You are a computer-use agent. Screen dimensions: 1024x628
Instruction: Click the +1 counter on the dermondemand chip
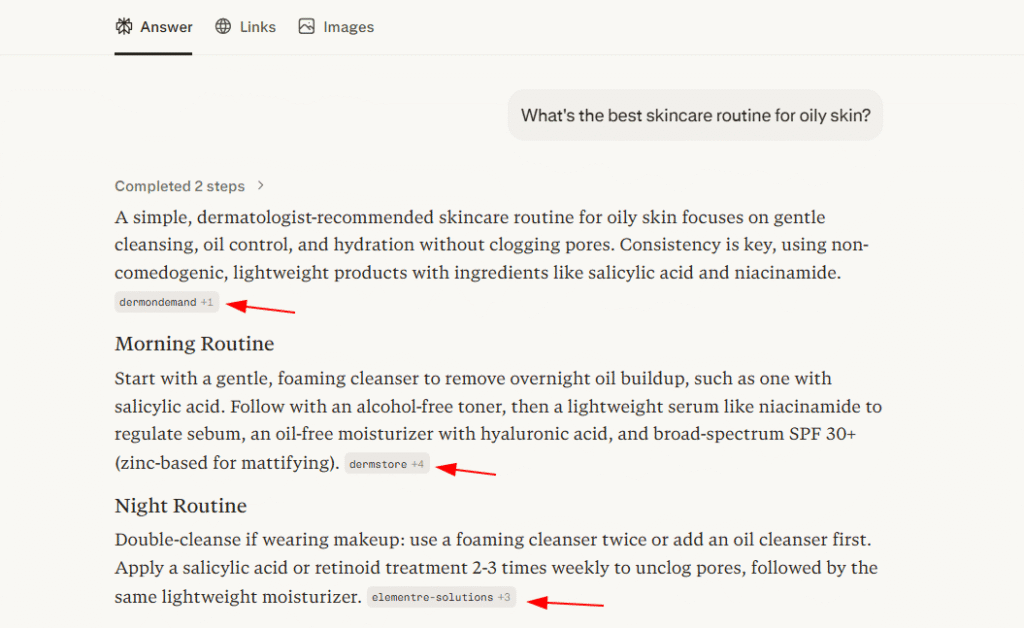tap(207, 302)
